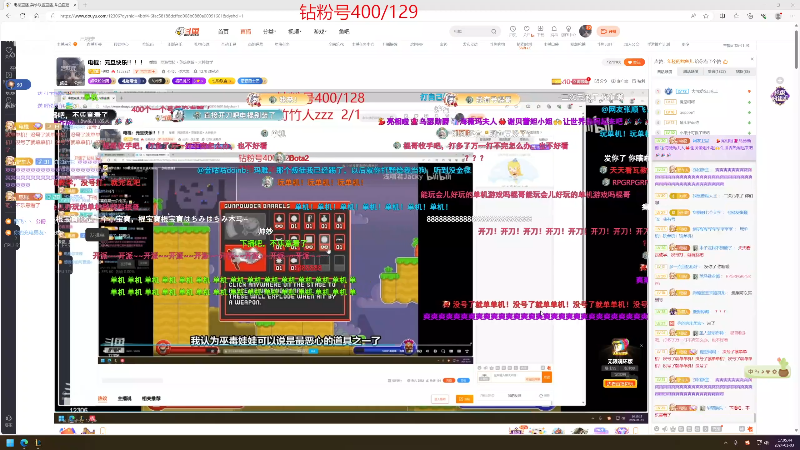Click the Windows Start button on the taskbar

pyautogui.click(x=10, y=443)
